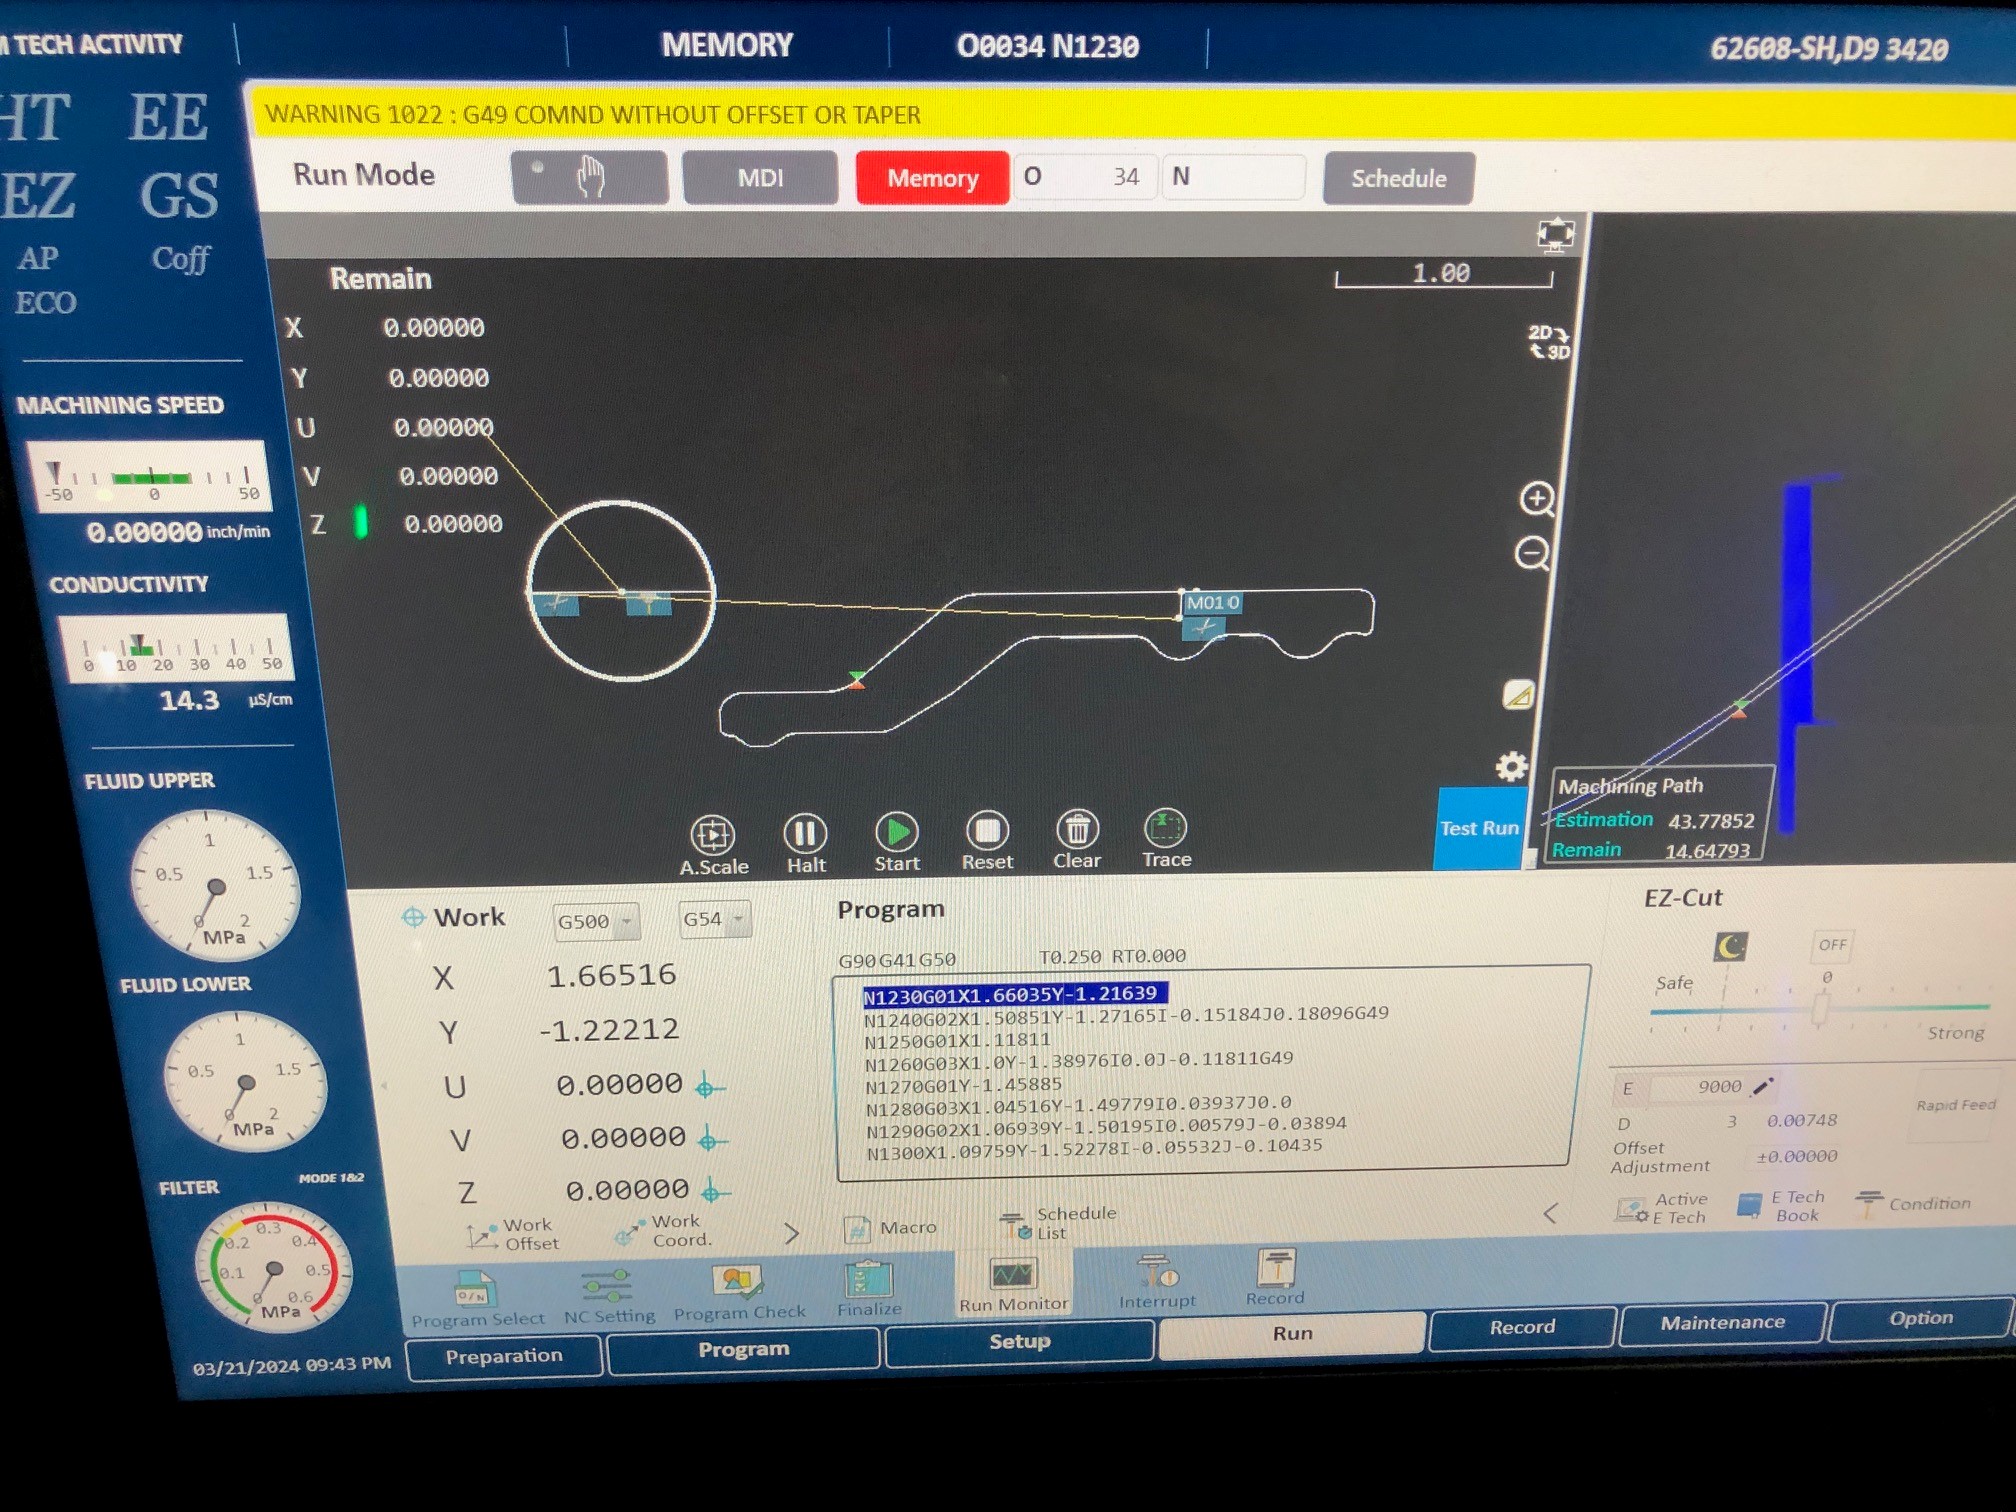The width and height of the screenshot is (2016, 1512).
Task: Click the Schedule button
Action: click(x=1398, y=179)
